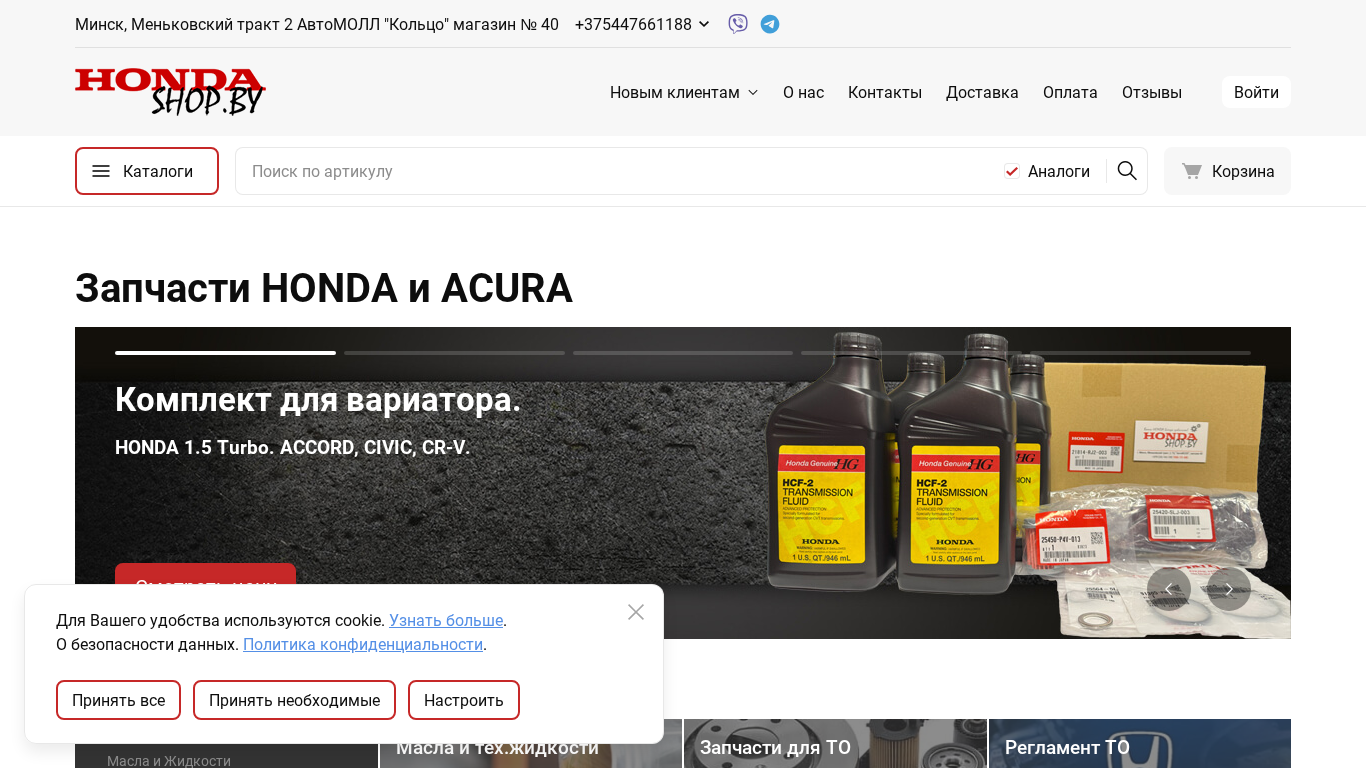Screen dimensions: 1366x768
Task: Expand the phone number dropdown
Action: click(x=704, y=24)
